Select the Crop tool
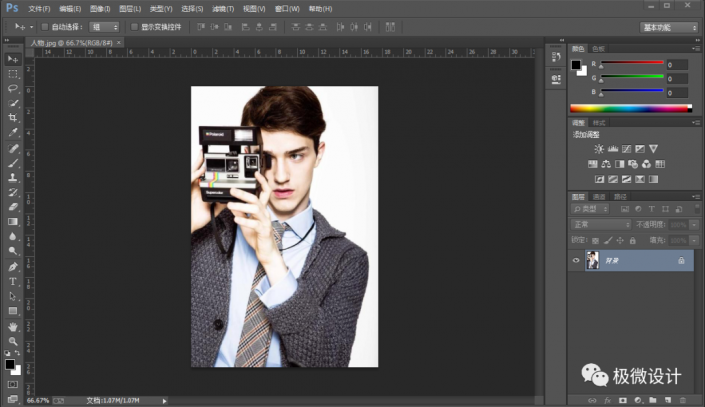The height and width of the screenshot is (407, 705). (13, 117)
